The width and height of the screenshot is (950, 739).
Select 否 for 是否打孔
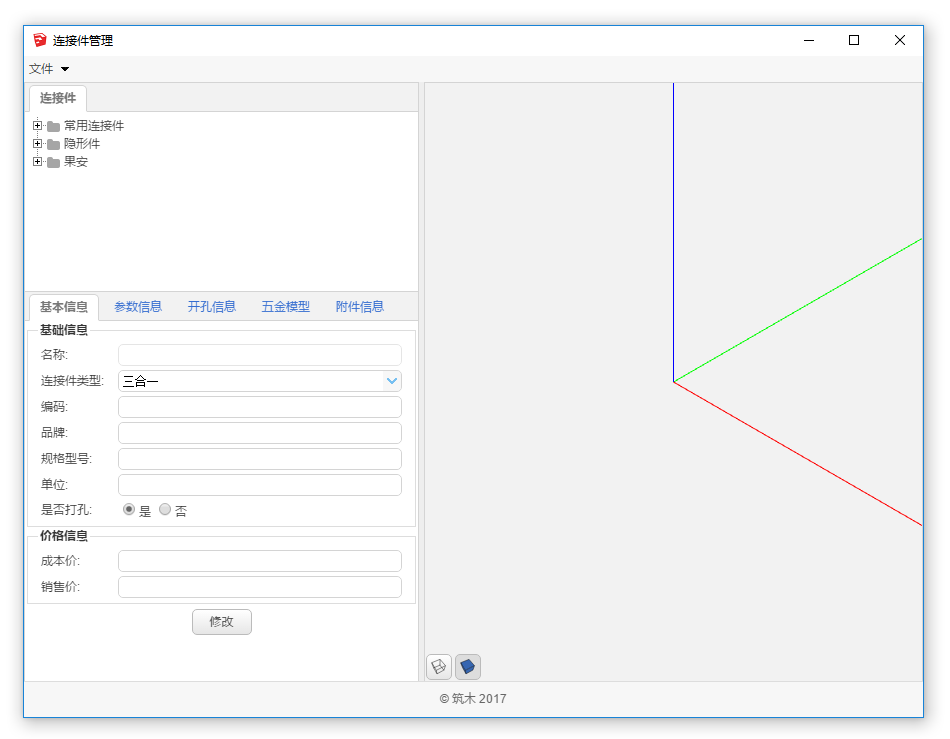point(165,510)
